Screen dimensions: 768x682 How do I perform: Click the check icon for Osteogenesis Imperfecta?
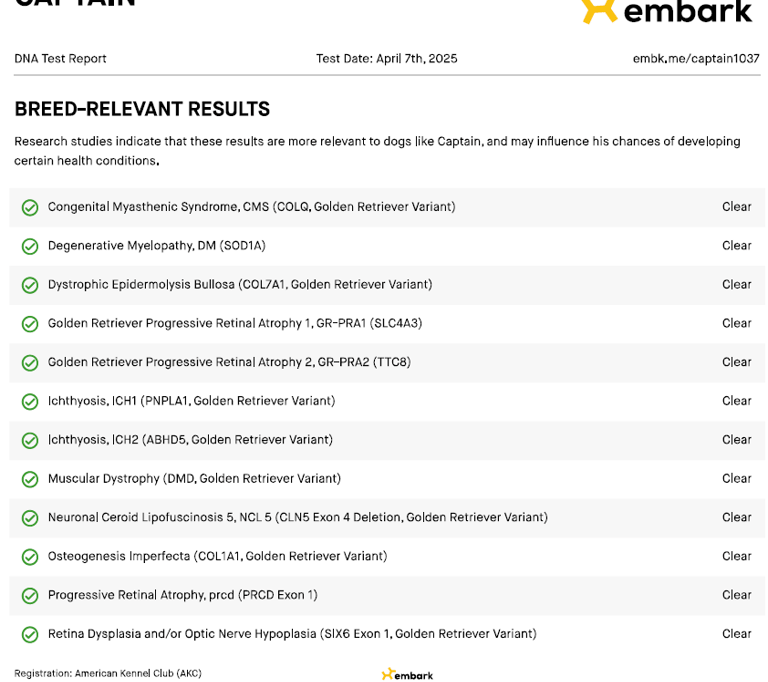tap(30, 557)
